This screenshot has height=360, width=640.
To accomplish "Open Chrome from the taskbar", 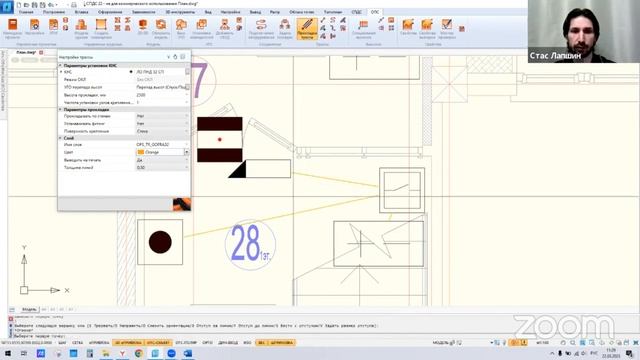I will point(139,353).
